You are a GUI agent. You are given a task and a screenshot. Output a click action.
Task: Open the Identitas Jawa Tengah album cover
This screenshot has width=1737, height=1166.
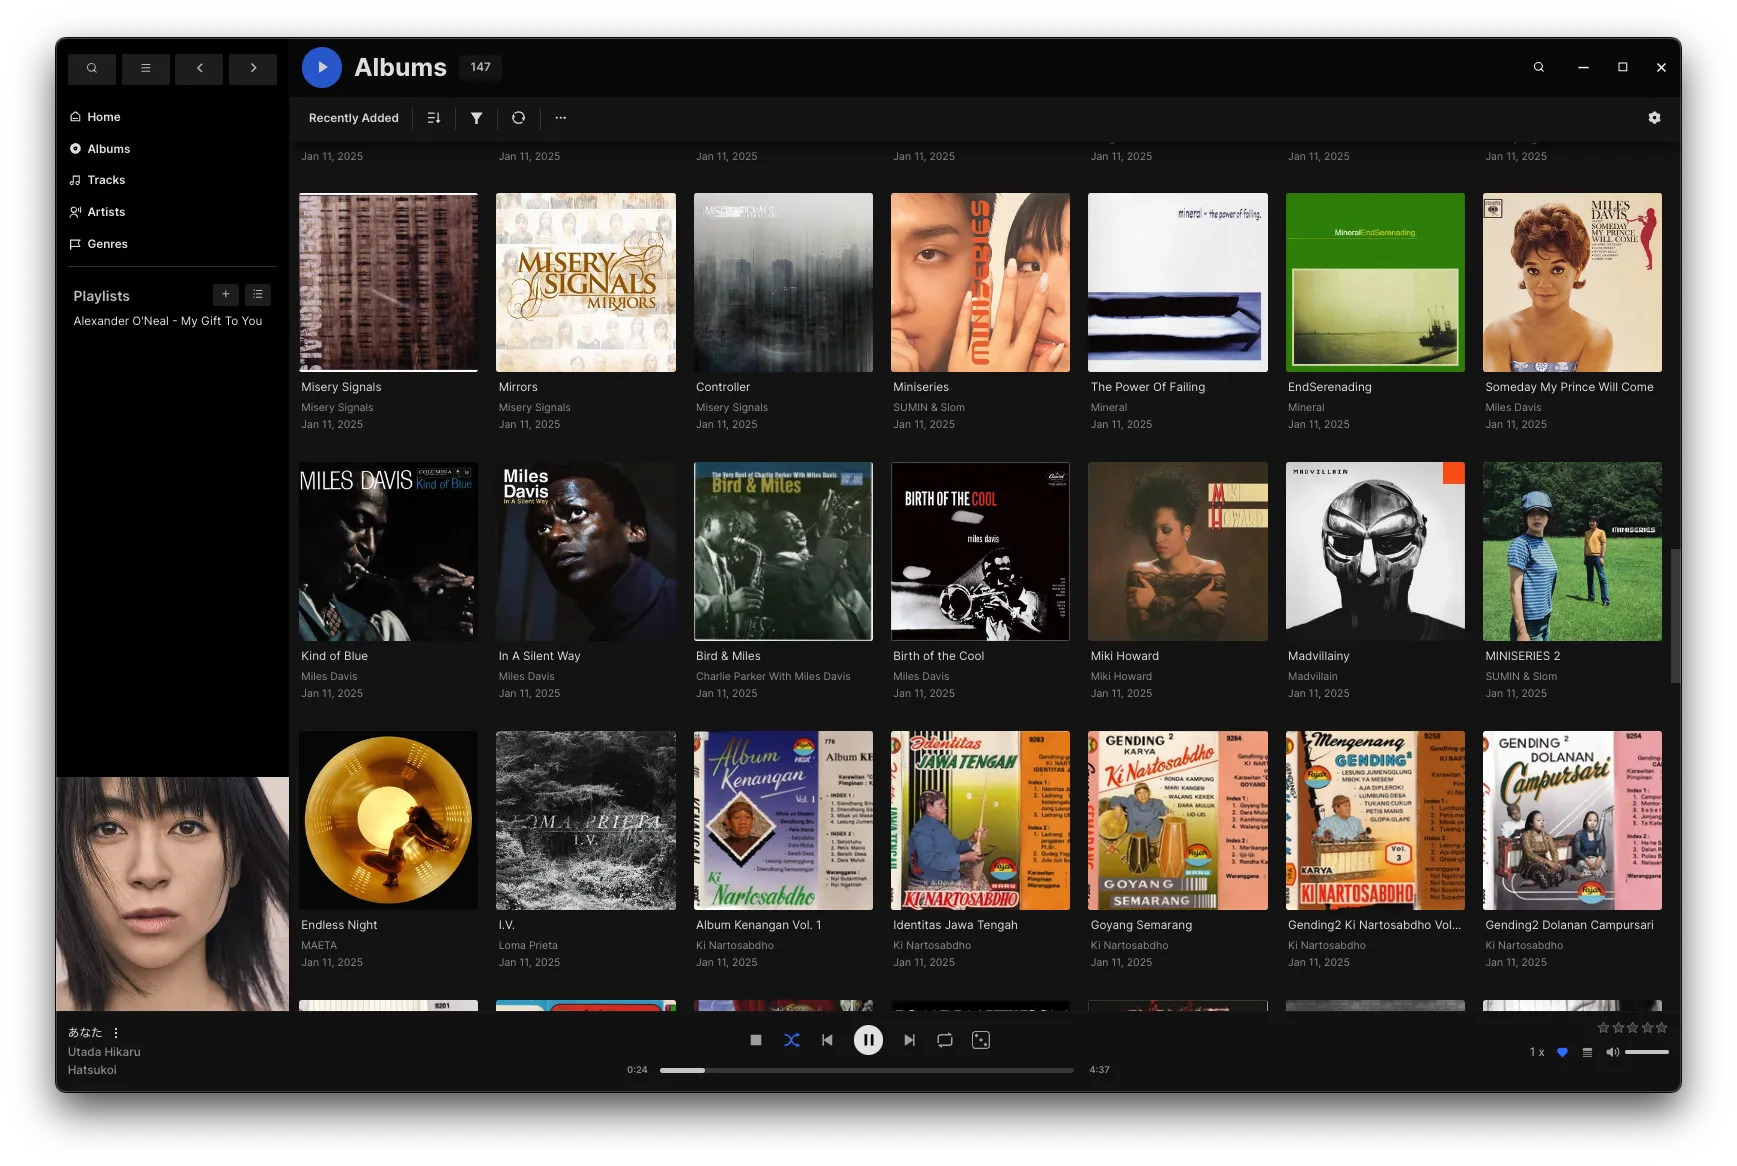tap(980, 820)
